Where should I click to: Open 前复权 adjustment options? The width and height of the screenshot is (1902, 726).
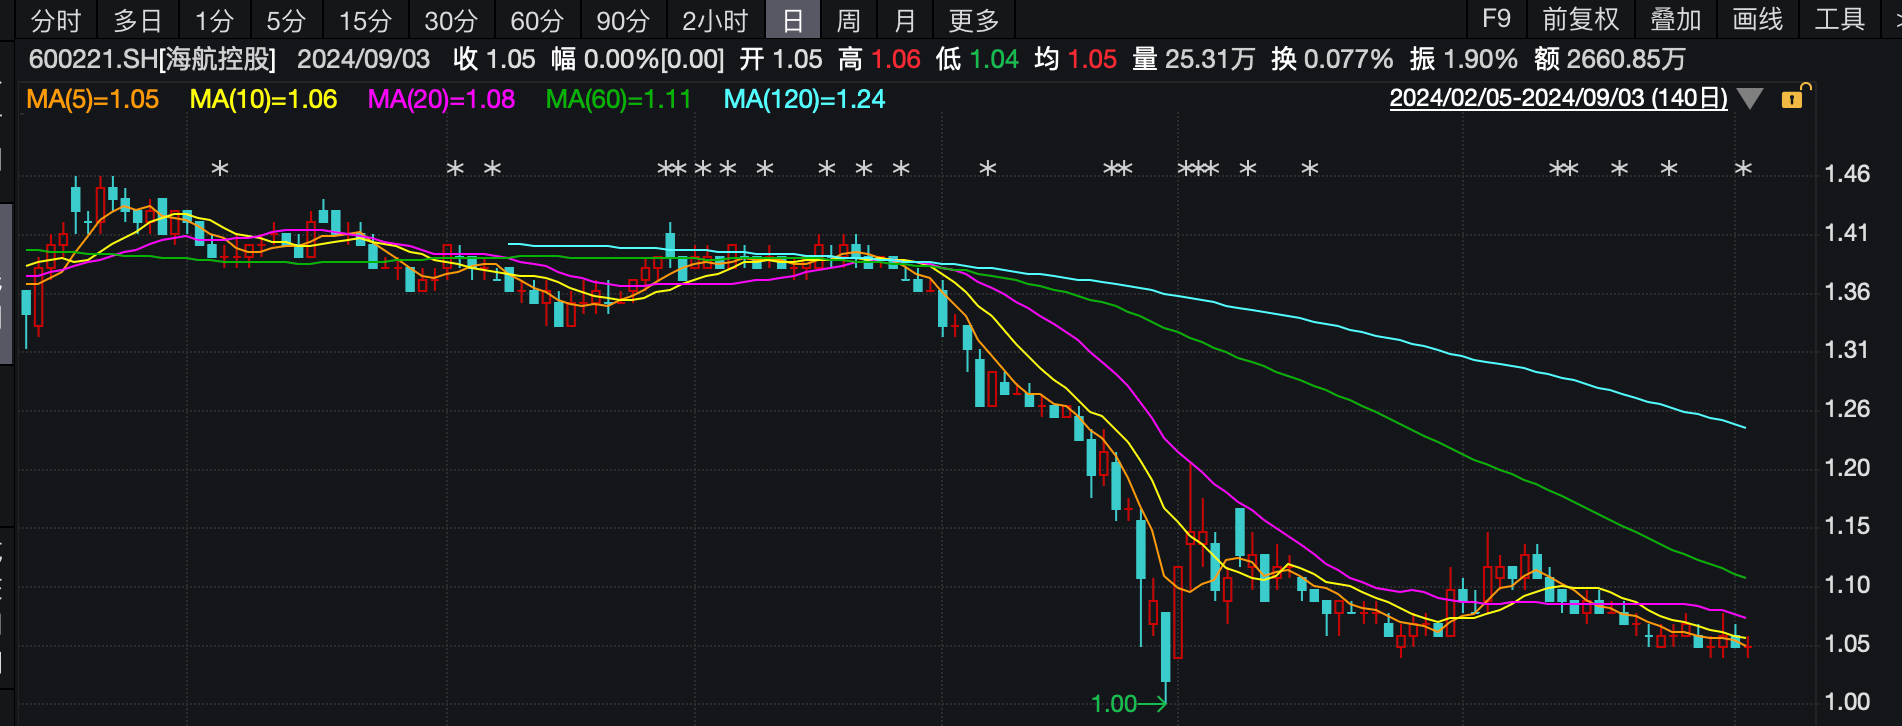[1580, 19]
